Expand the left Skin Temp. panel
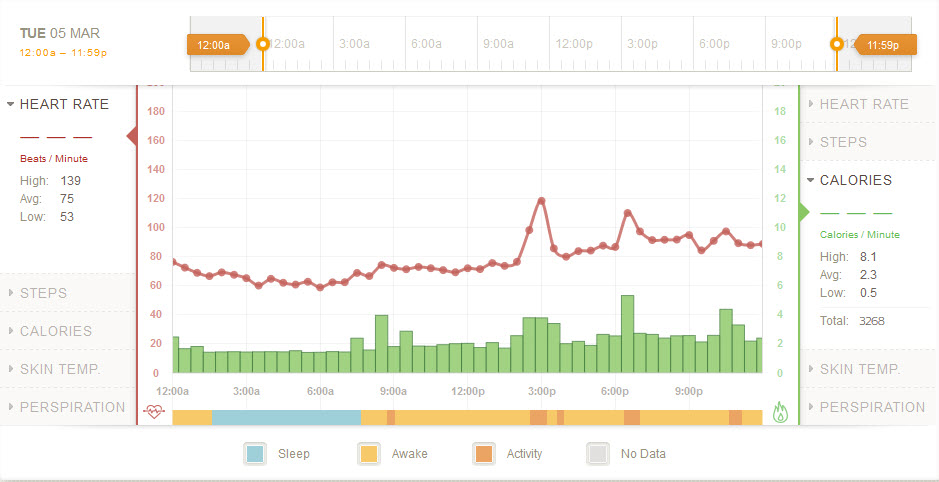939x482 pixels. tap(59, 369)
